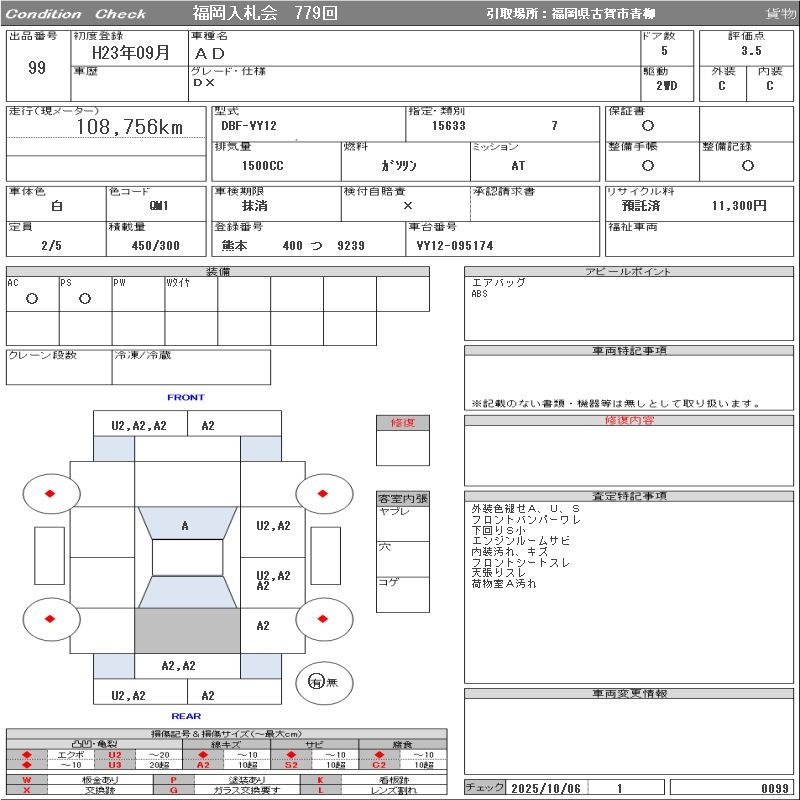The height and width of the screenshot is (800, 800).
Task: Click the car name AD
Action: click(210, 54)
